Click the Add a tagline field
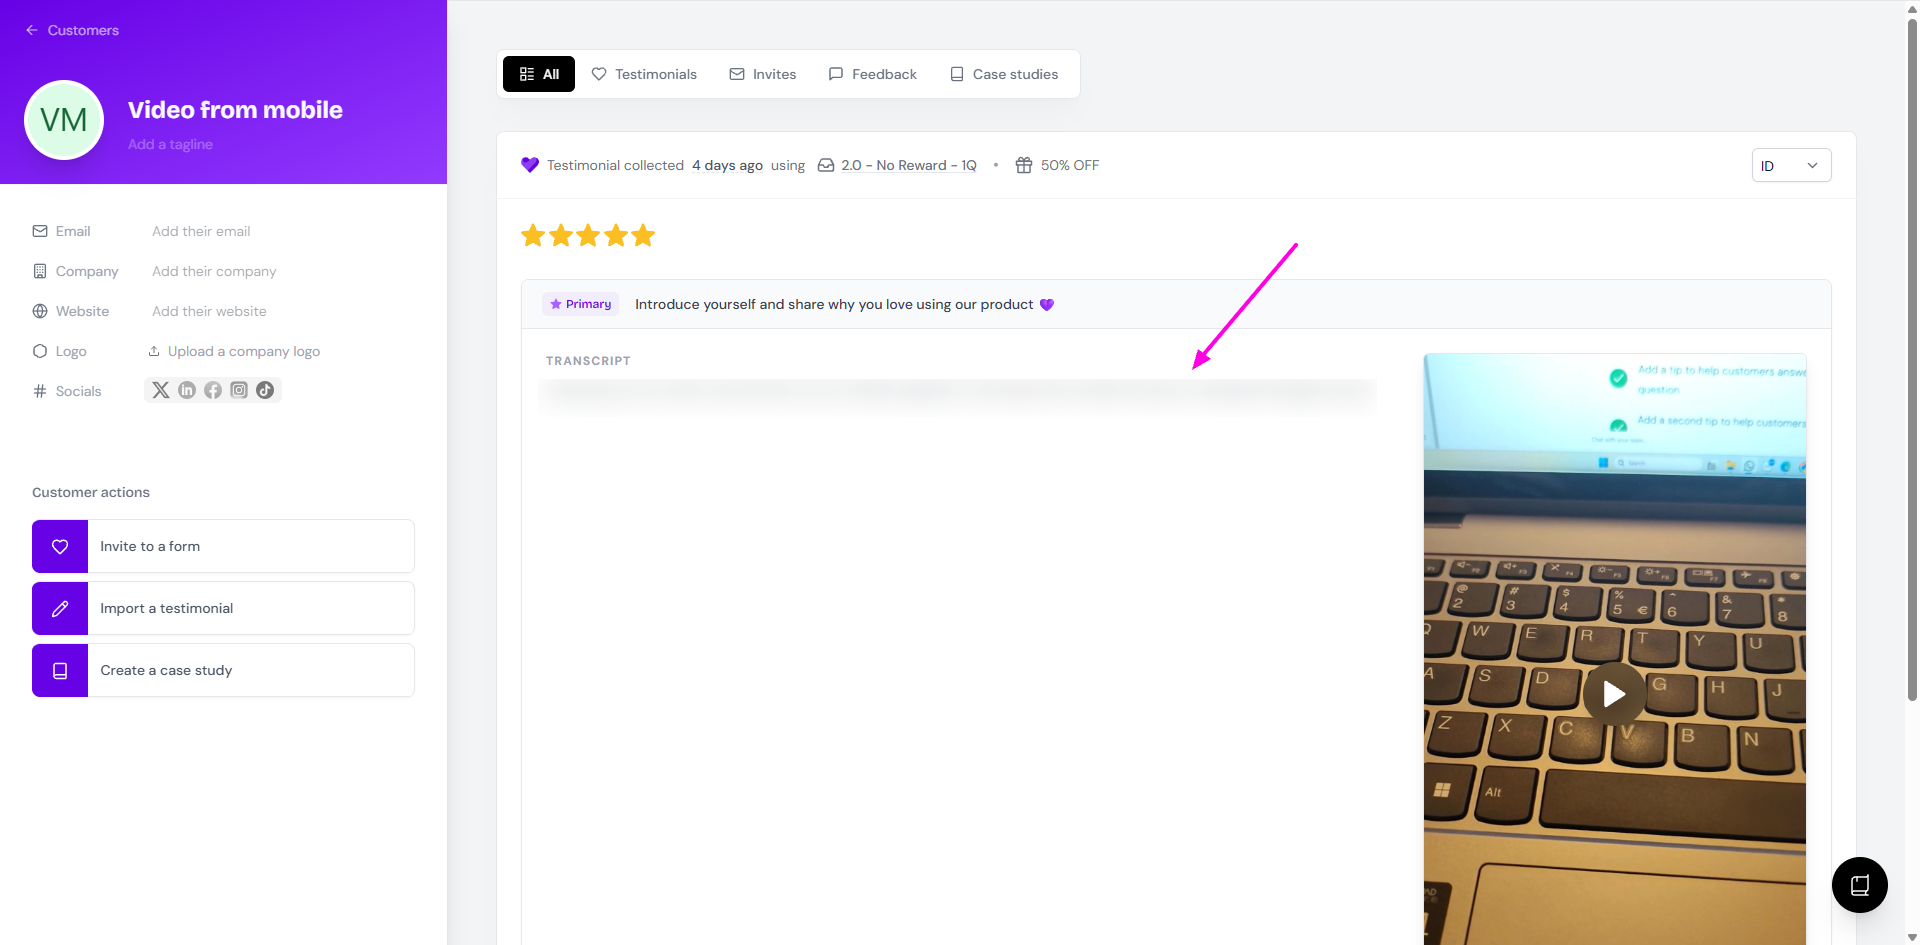Viewport: 1920px width, 945px height. (170, 144)
